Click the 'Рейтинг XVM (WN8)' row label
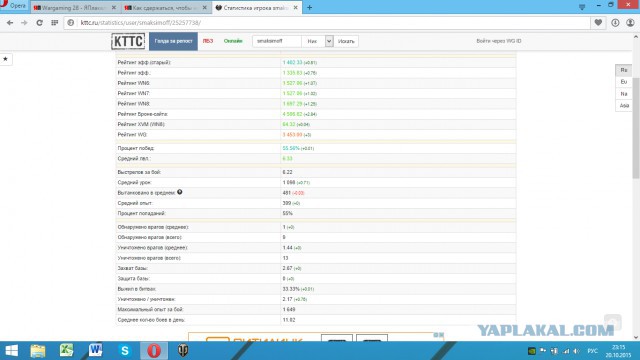This screenshot has height=360, width=640. click(141, 124)
